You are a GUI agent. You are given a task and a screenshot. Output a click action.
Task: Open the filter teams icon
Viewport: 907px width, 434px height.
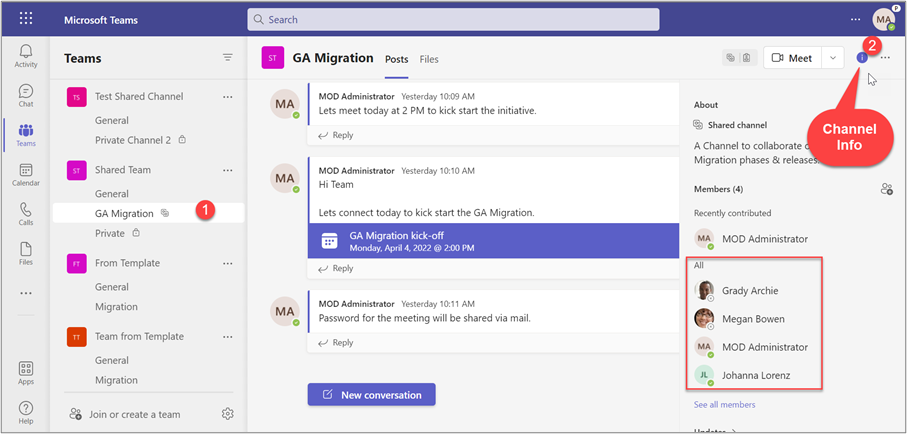(227, 58)
